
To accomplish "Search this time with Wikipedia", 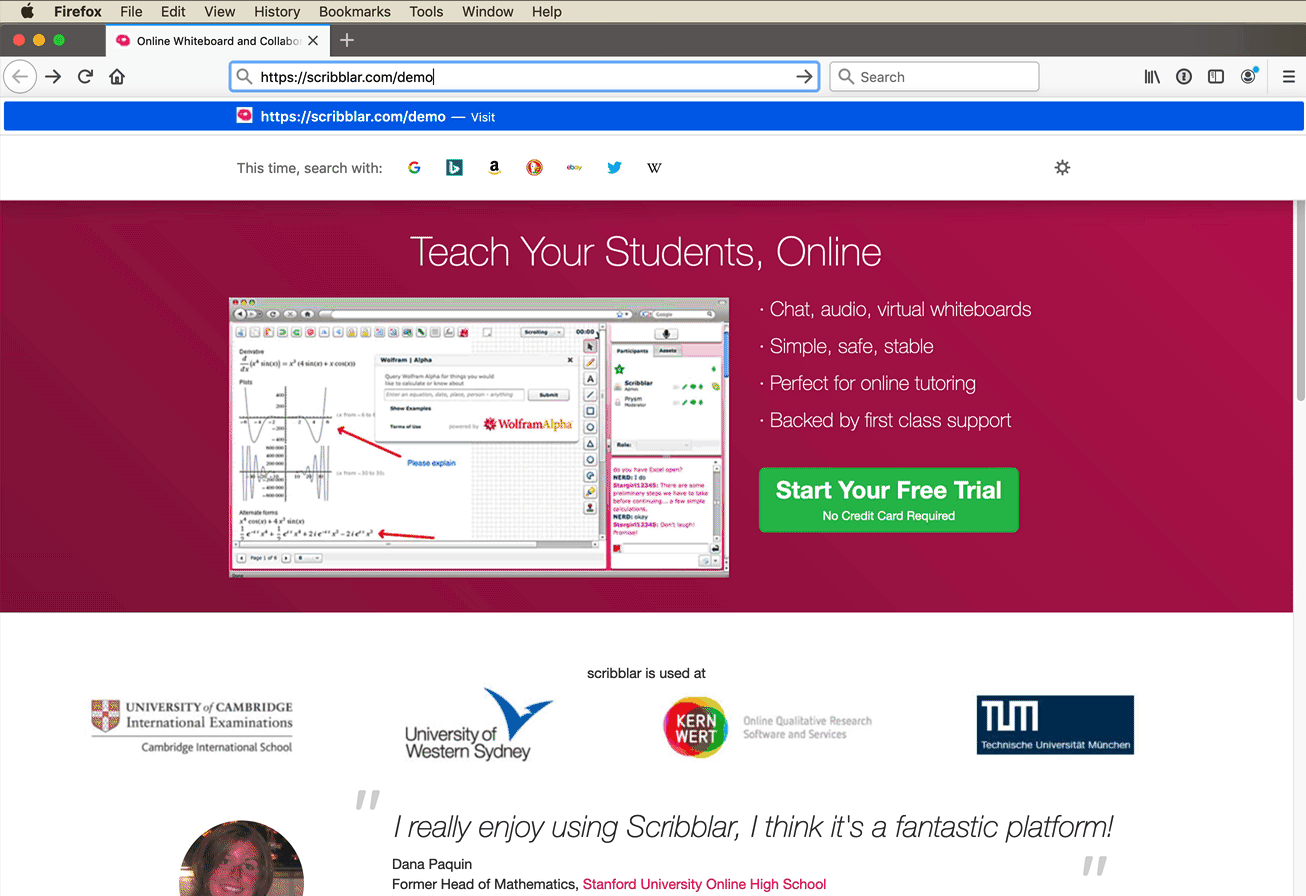I will pos(654,168).
